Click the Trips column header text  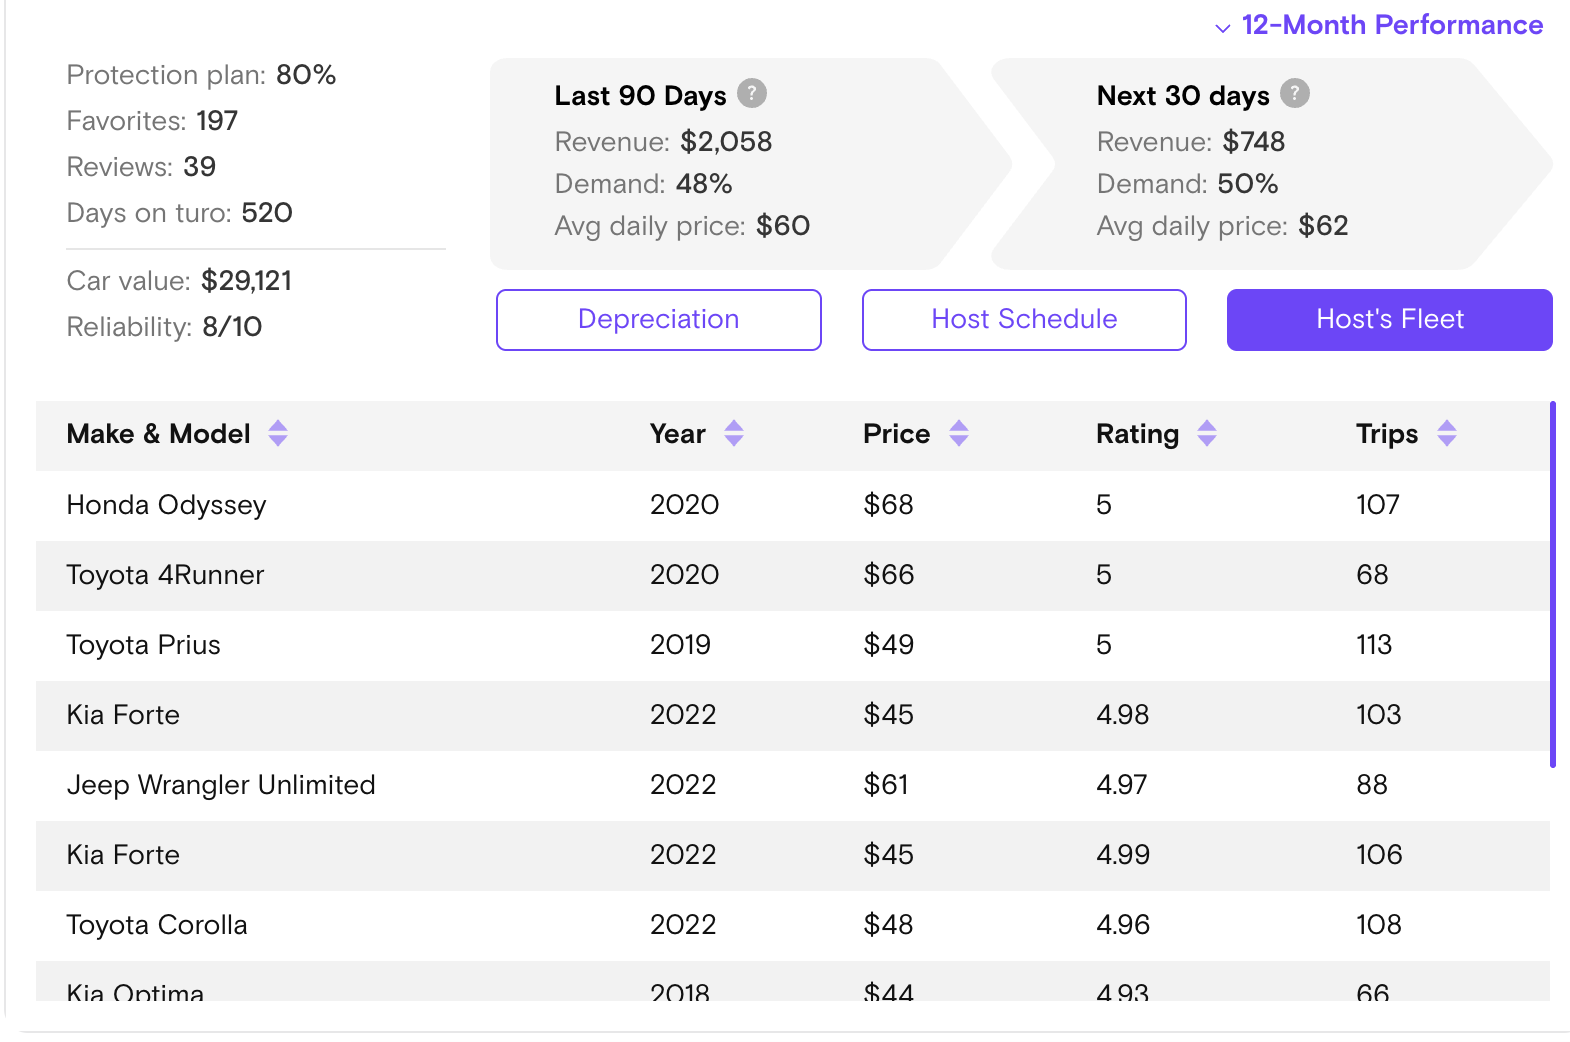1387,434
